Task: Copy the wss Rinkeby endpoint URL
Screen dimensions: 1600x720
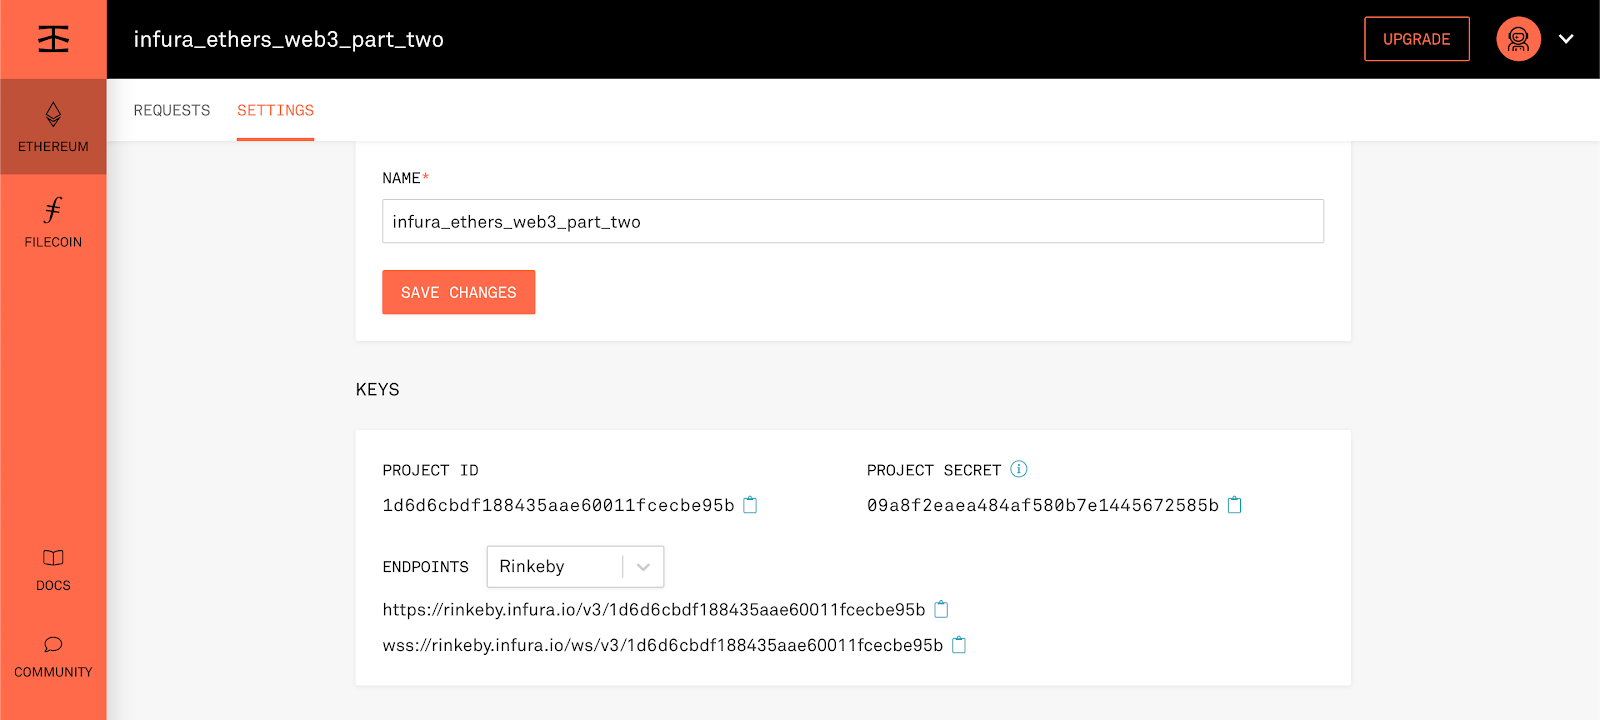Action: 959,645
